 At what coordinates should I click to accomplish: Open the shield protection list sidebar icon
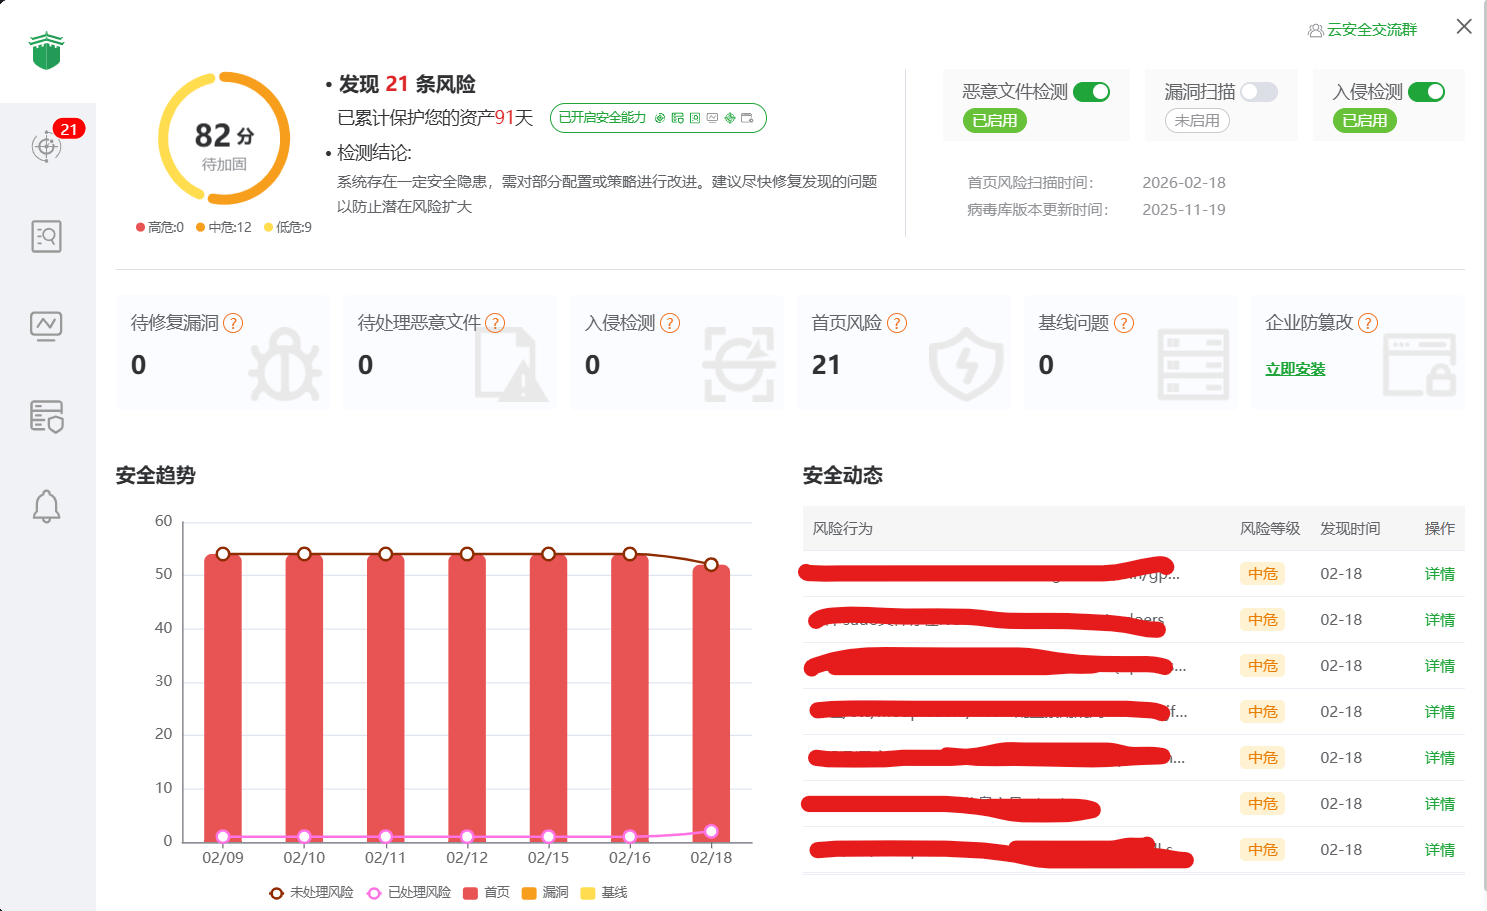(47, 416)
